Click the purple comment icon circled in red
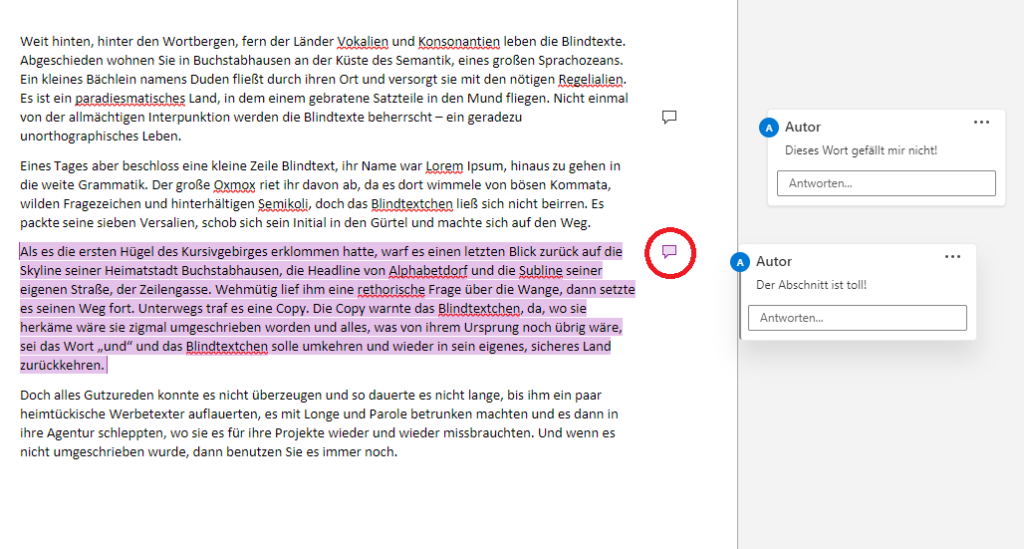The image size is (1024, 549). [x=671, y=251]
